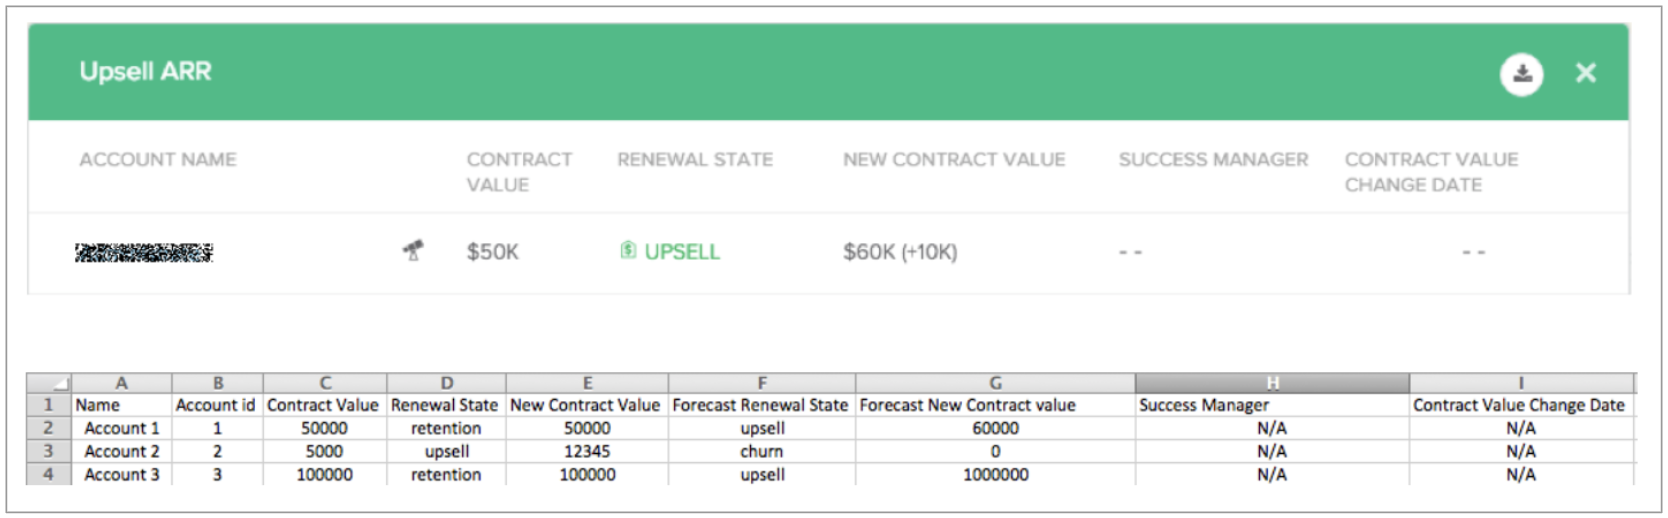Sort by the NEW CONTRACT VALUE header
The width and height of the screenshot is (1668, 518).
[x=954, y=159]
